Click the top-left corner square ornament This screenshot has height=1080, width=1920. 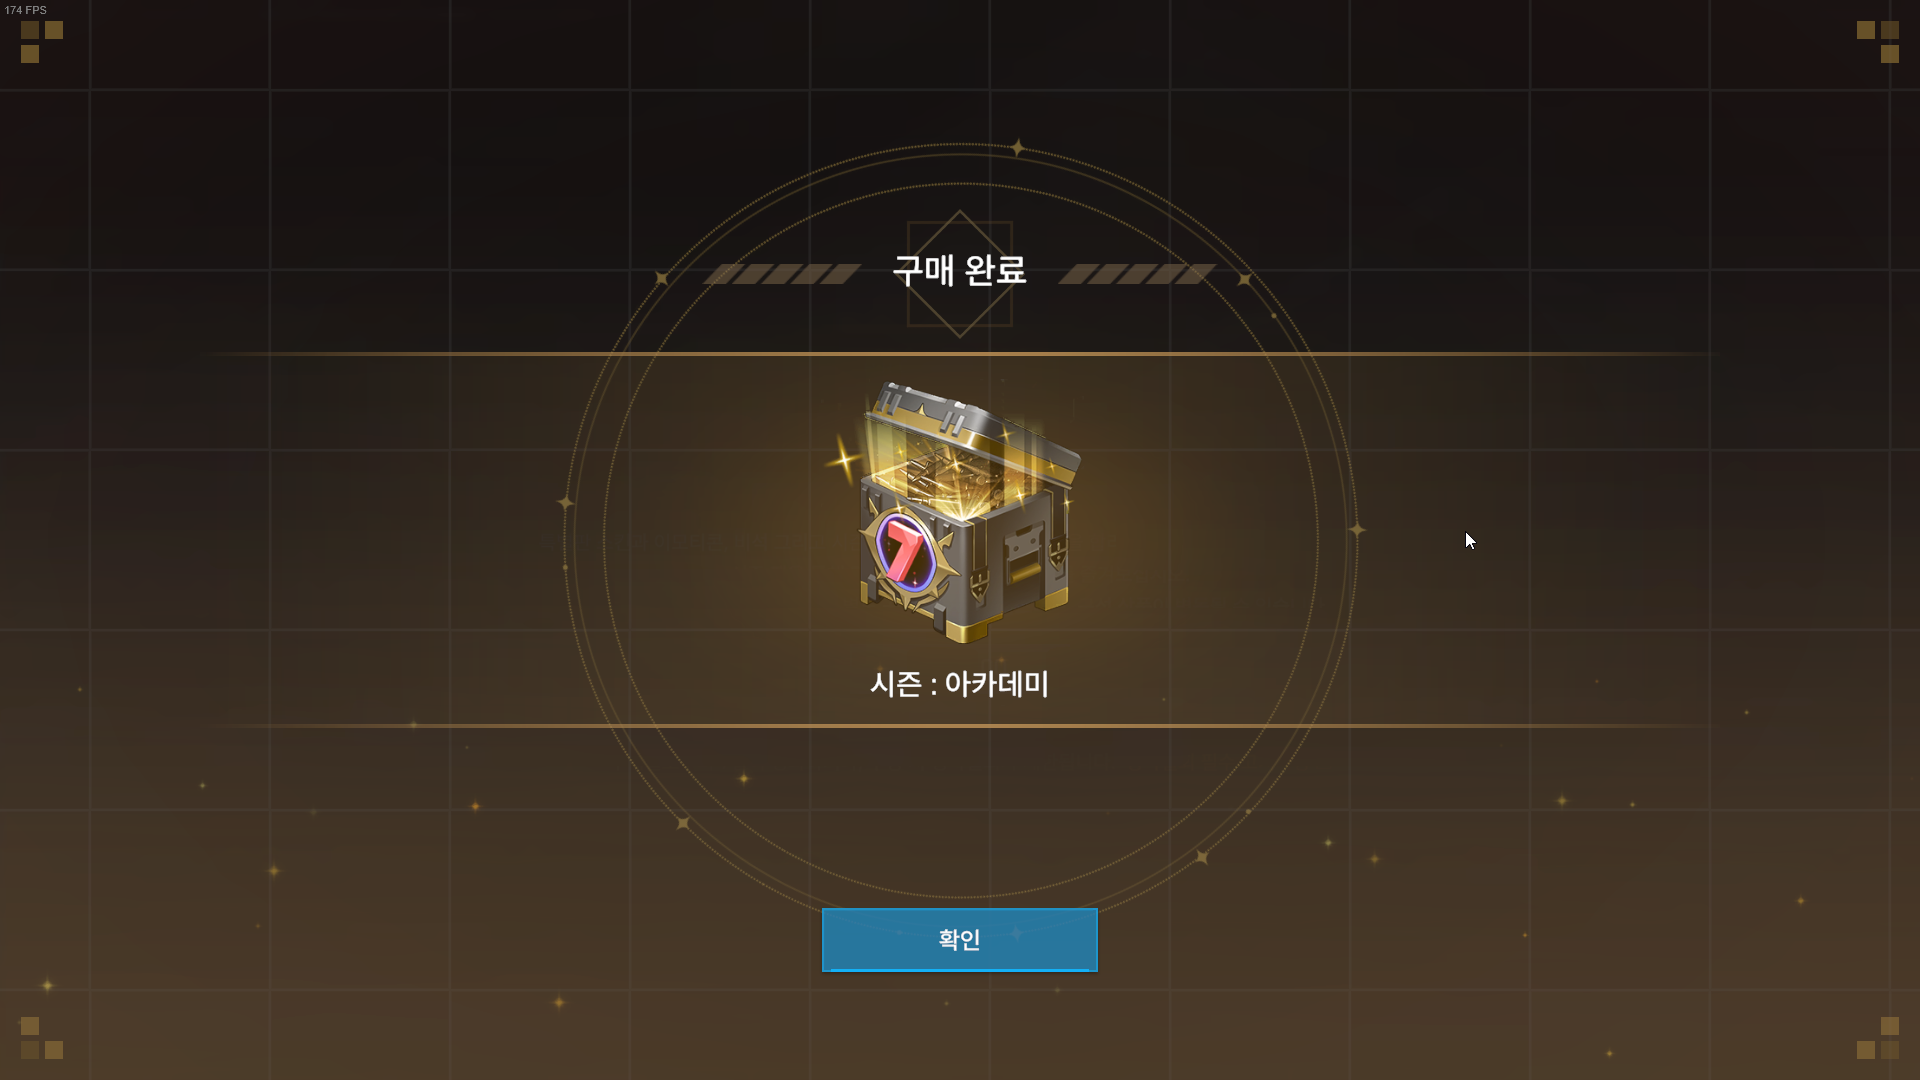41,41
